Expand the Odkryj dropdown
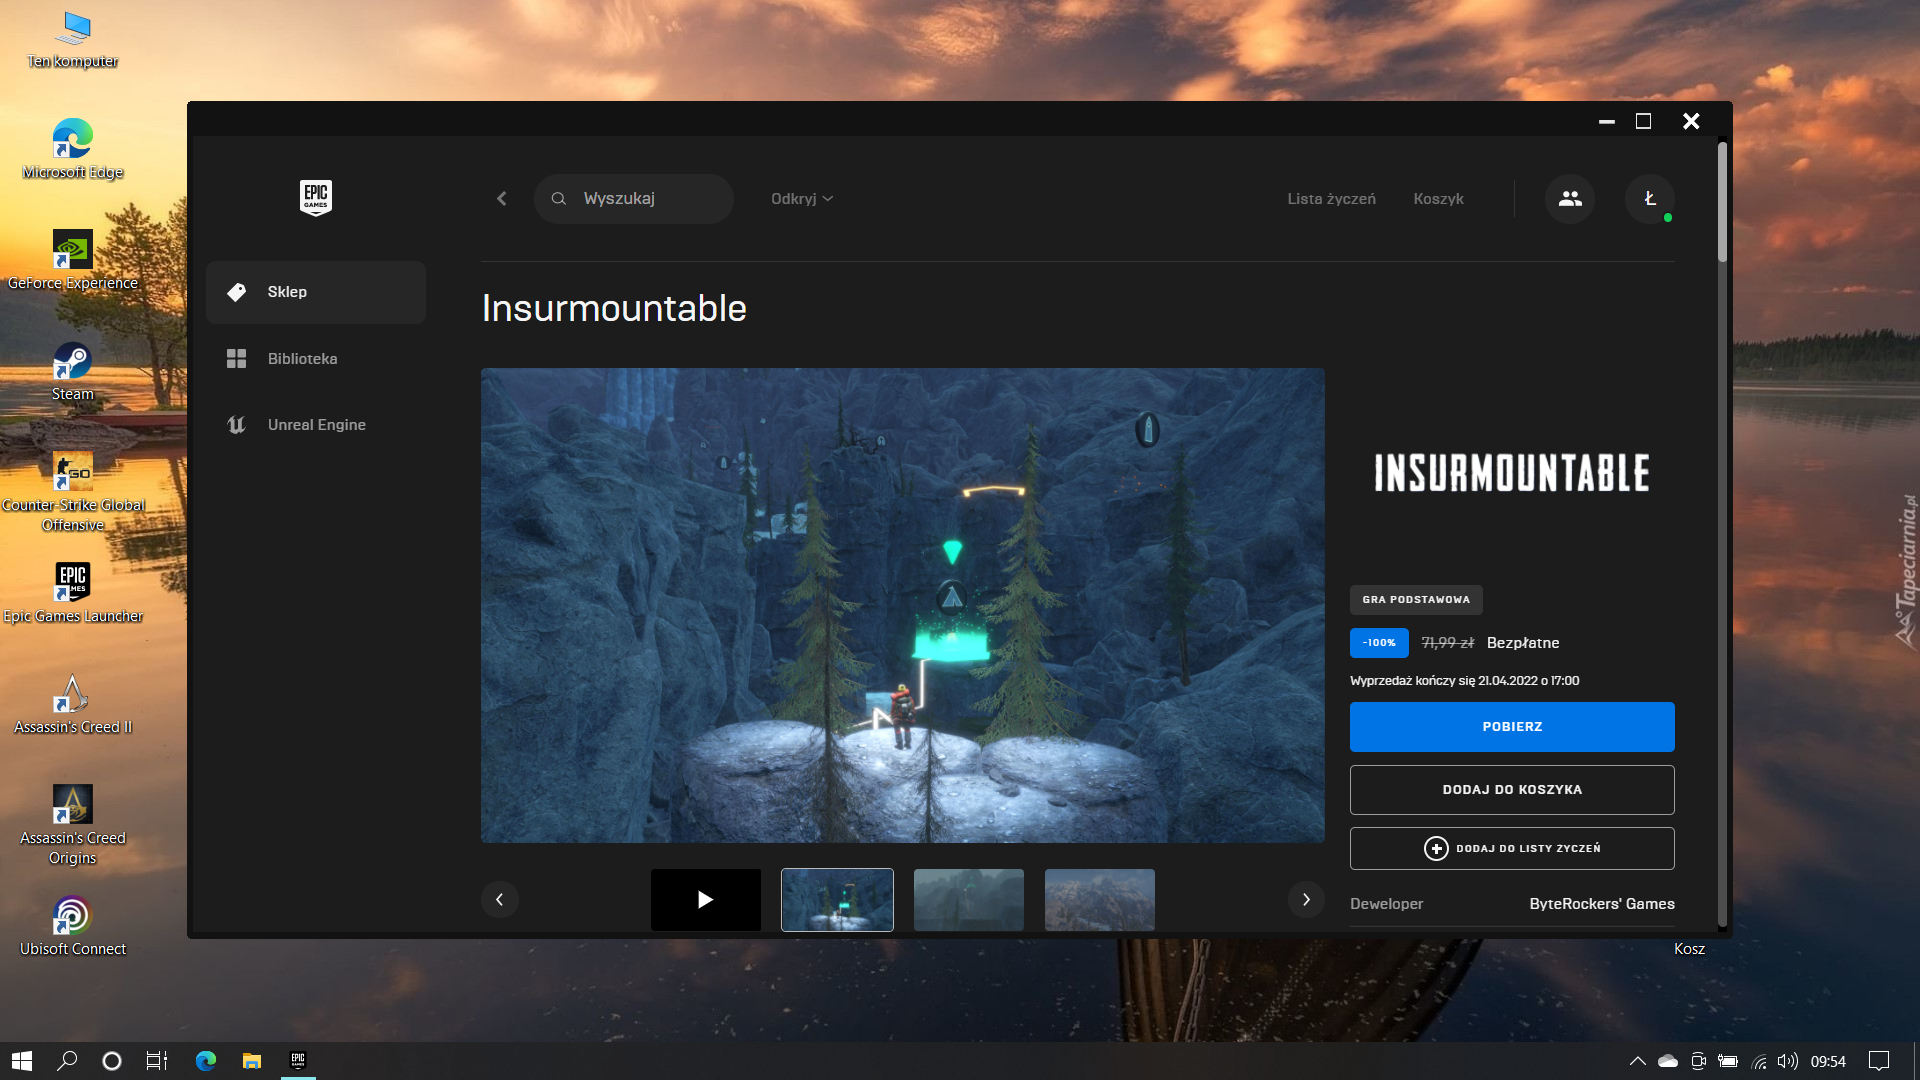 (801, 198)
